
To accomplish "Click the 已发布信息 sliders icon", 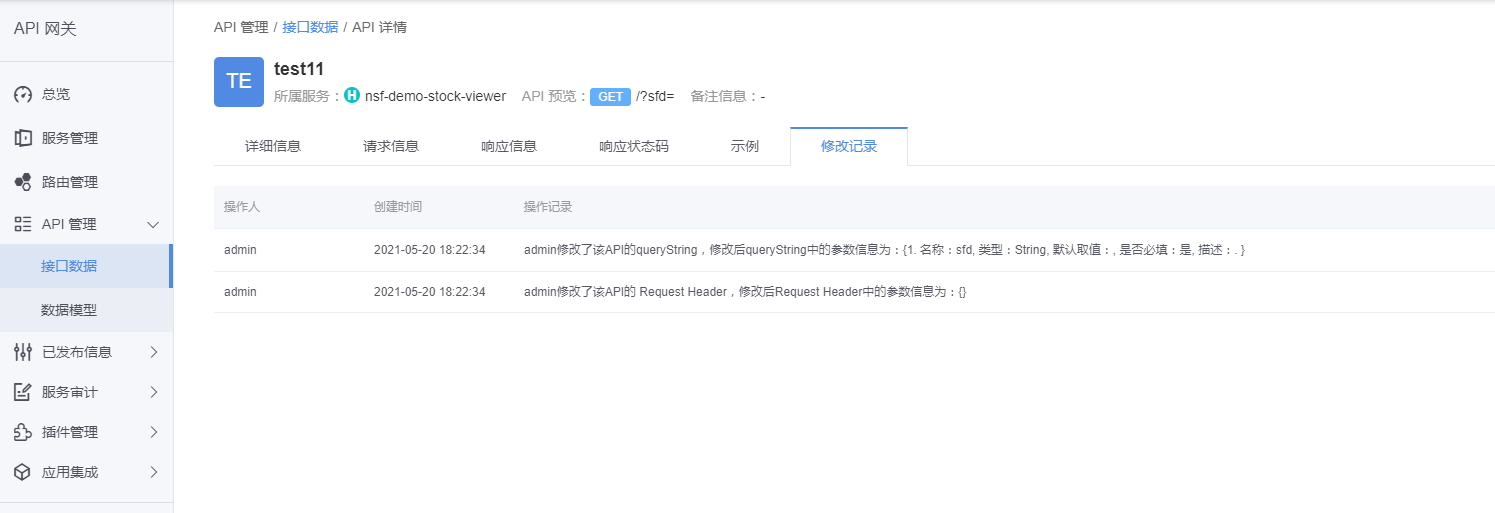I will (23, 352).
